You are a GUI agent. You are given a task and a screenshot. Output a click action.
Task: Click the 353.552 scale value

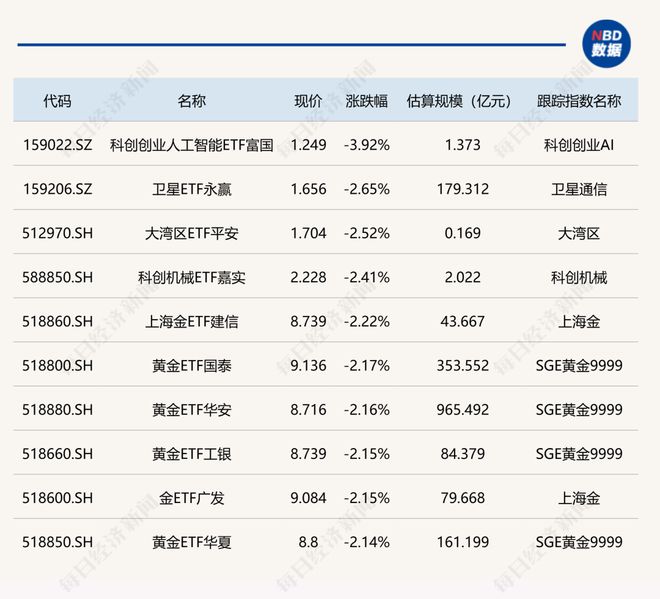[463, 365]
